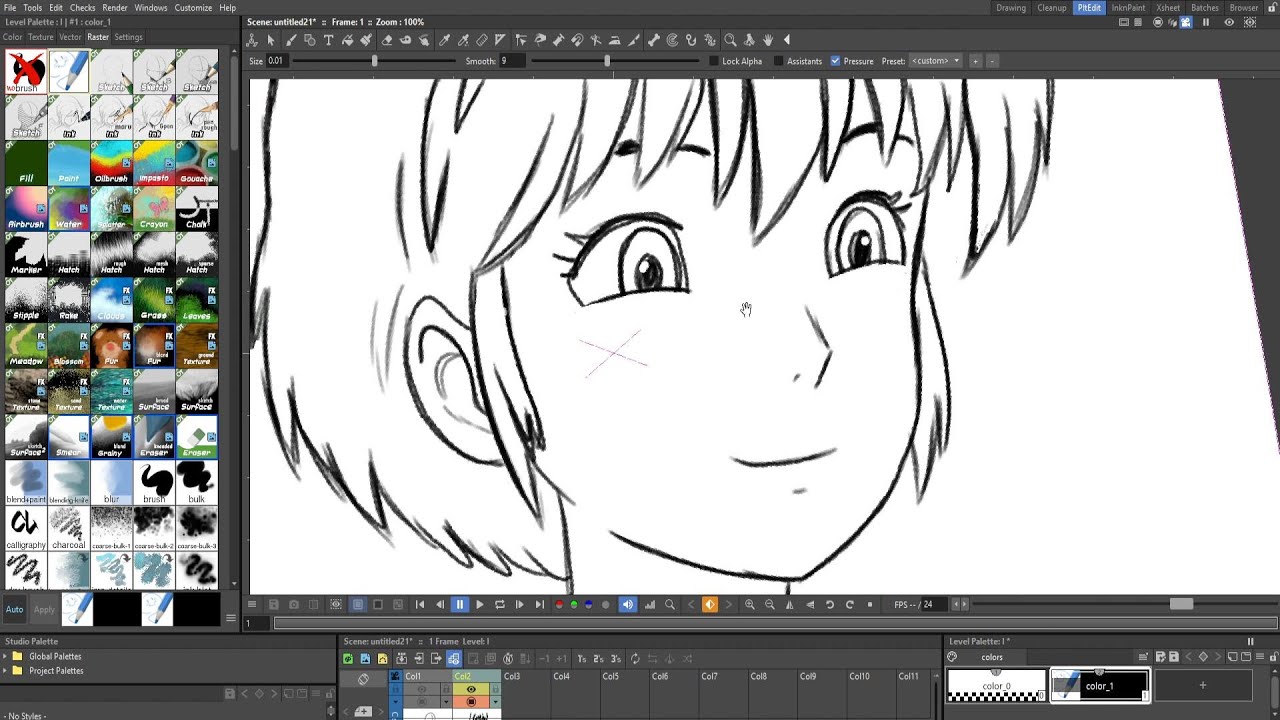Switch to the Texture style tab
Screen dimensions: 1280x720
point(41,37)
